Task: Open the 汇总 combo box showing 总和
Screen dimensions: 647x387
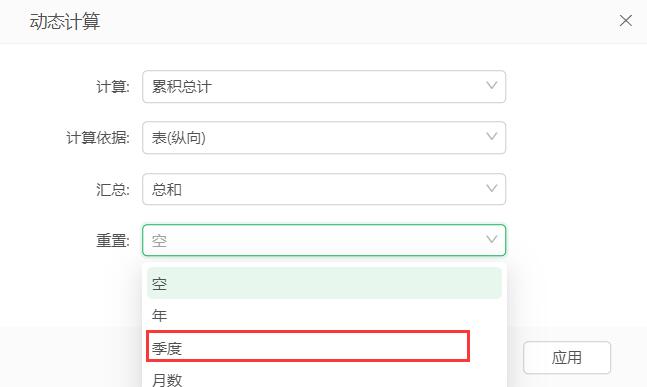Action: tap(324, 189)
